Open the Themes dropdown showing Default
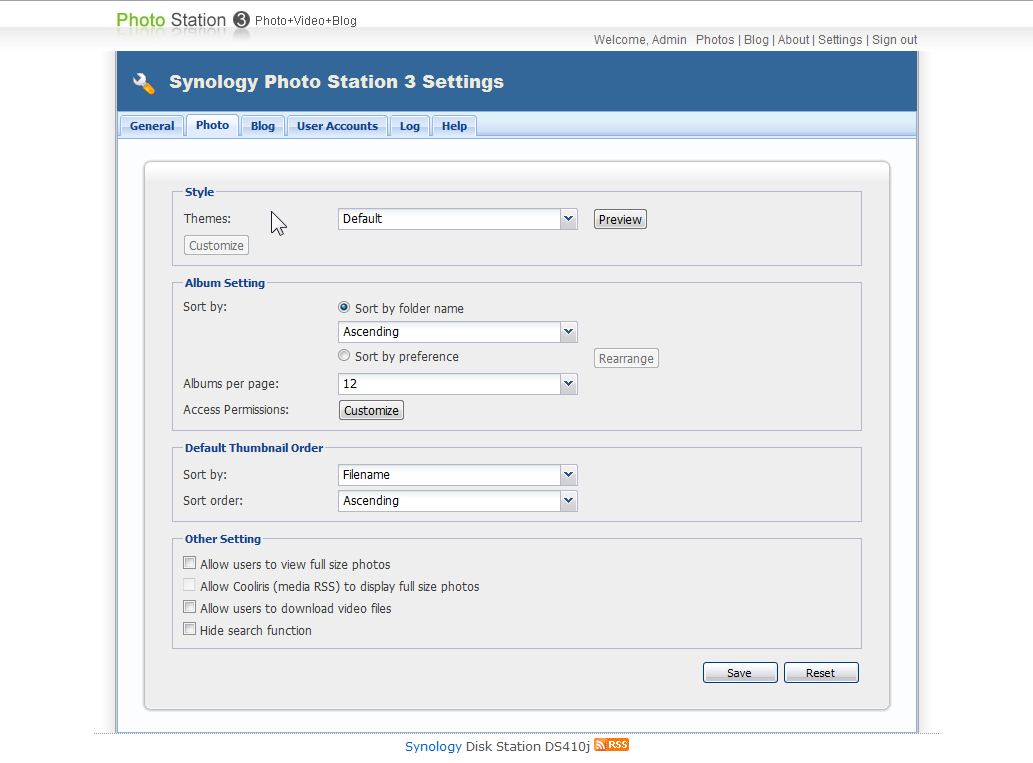The height and width of the screenshot is (763, 1033). (458, 219)
